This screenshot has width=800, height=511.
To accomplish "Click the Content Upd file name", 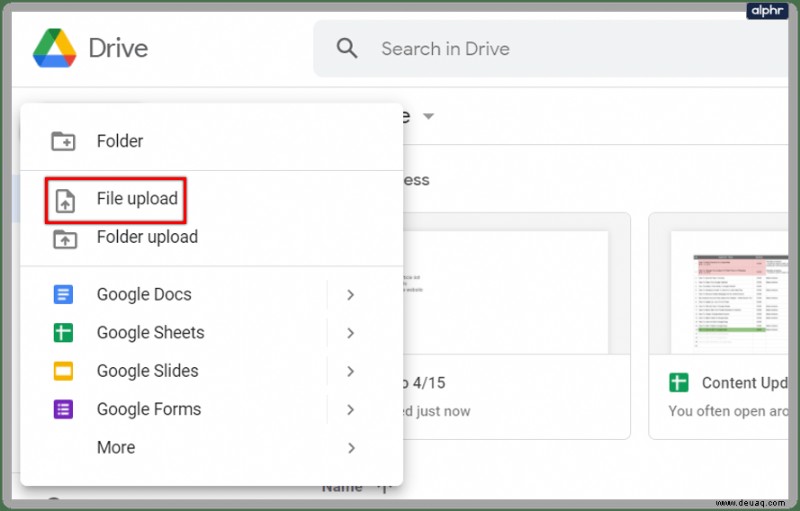I will (745, 383).
